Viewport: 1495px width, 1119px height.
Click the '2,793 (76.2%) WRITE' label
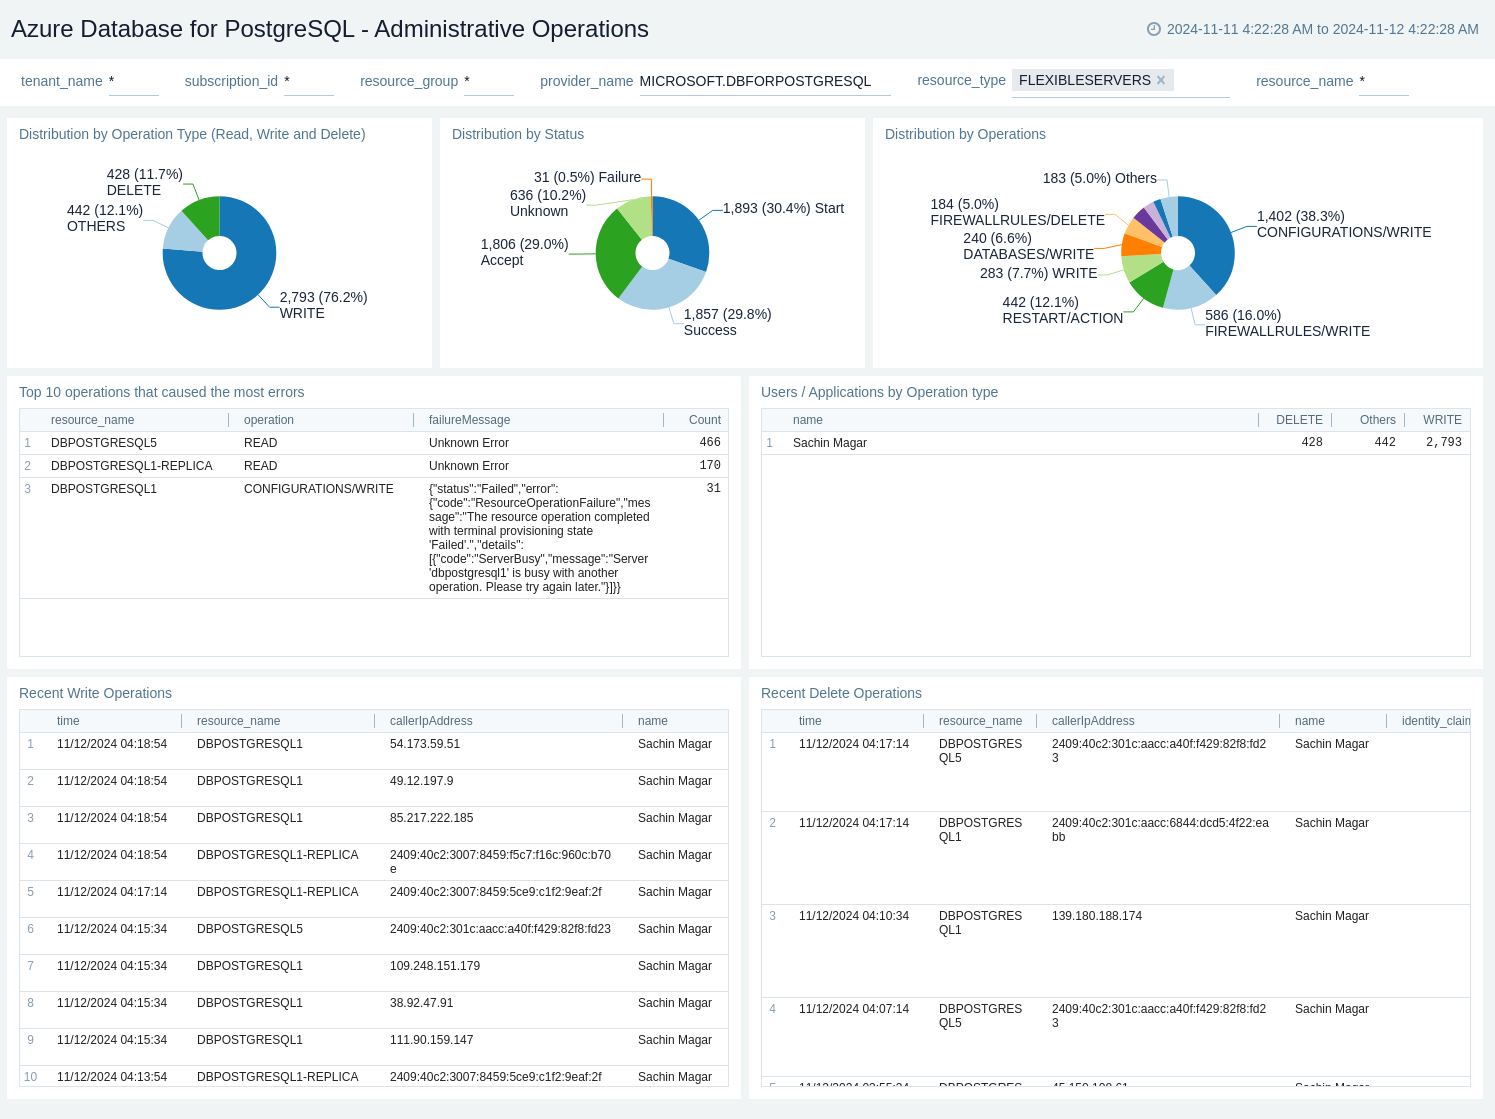(323, 305)
